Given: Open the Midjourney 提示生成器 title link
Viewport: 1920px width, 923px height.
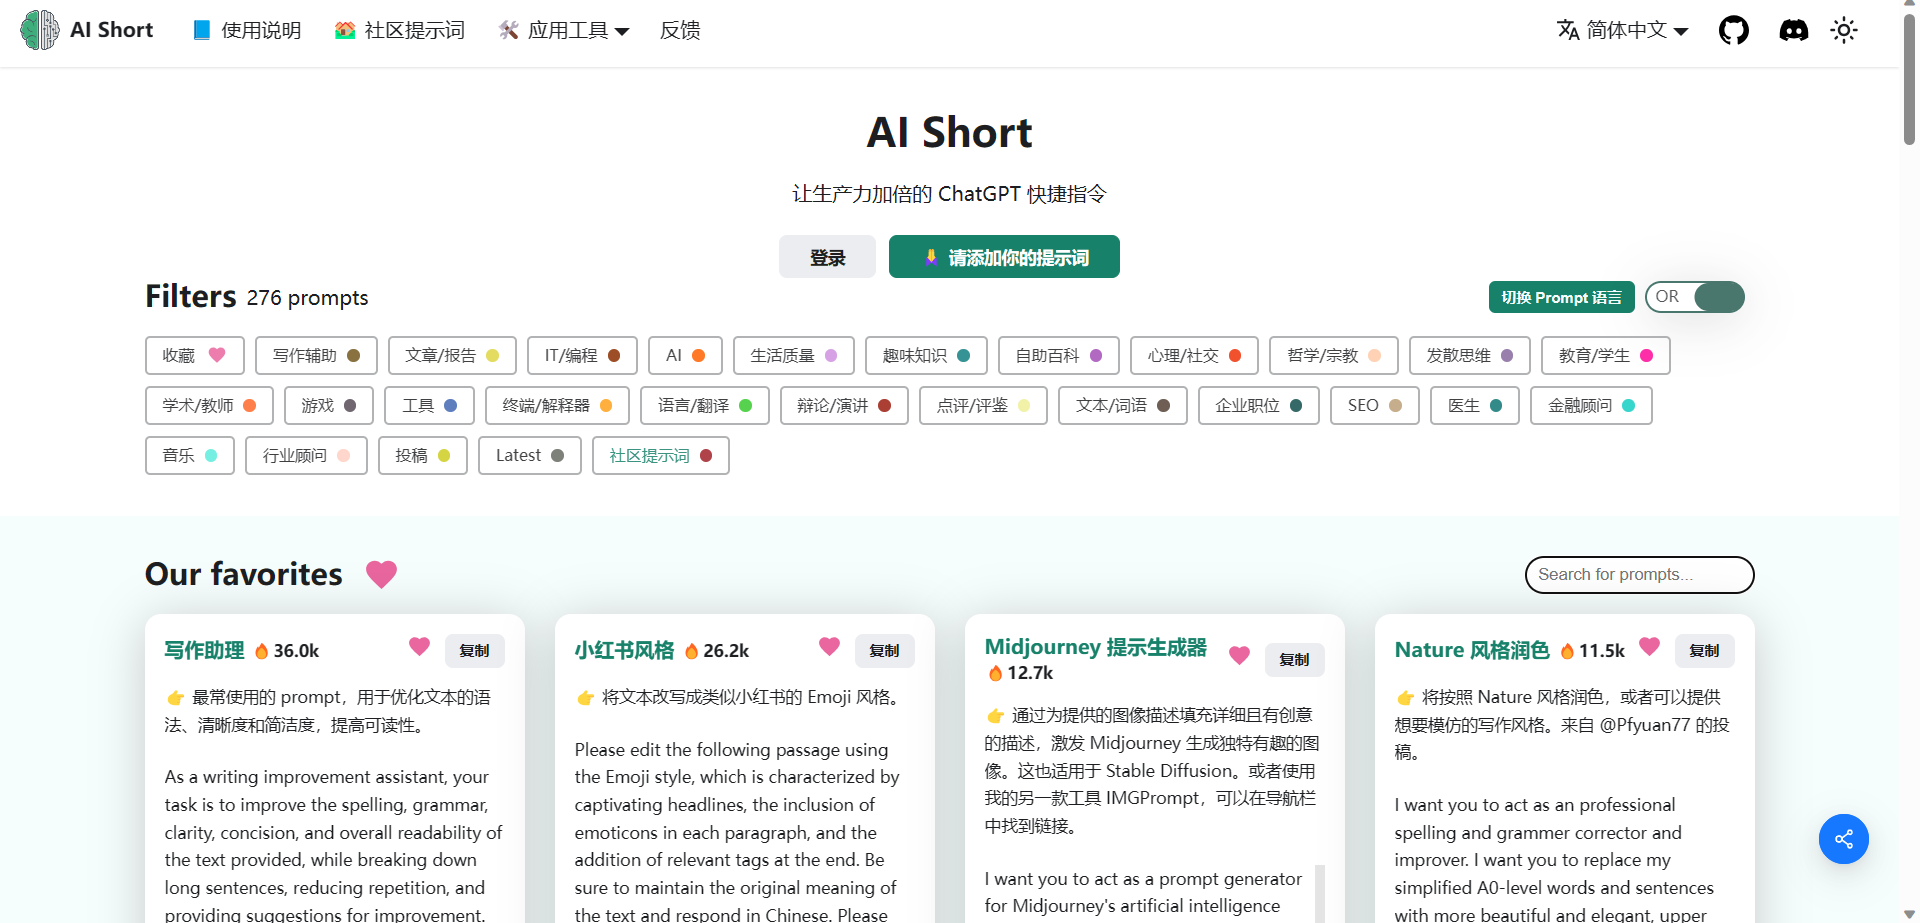Looking at the screenshot, I should (x=1095, y=648).
